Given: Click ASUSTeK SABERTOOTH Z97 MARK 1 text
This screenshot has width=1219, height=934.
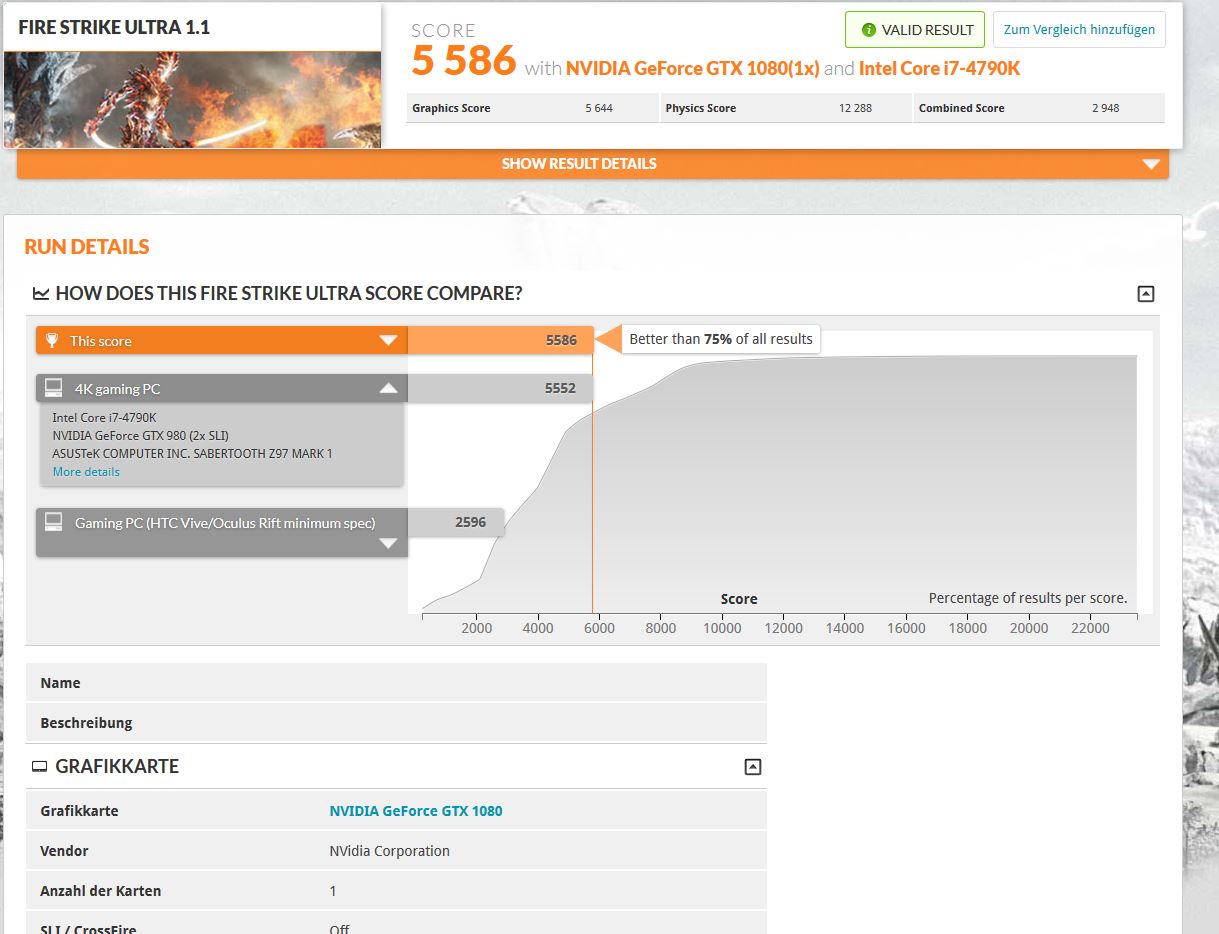Looking at the screenshot, I should point(192,454).
